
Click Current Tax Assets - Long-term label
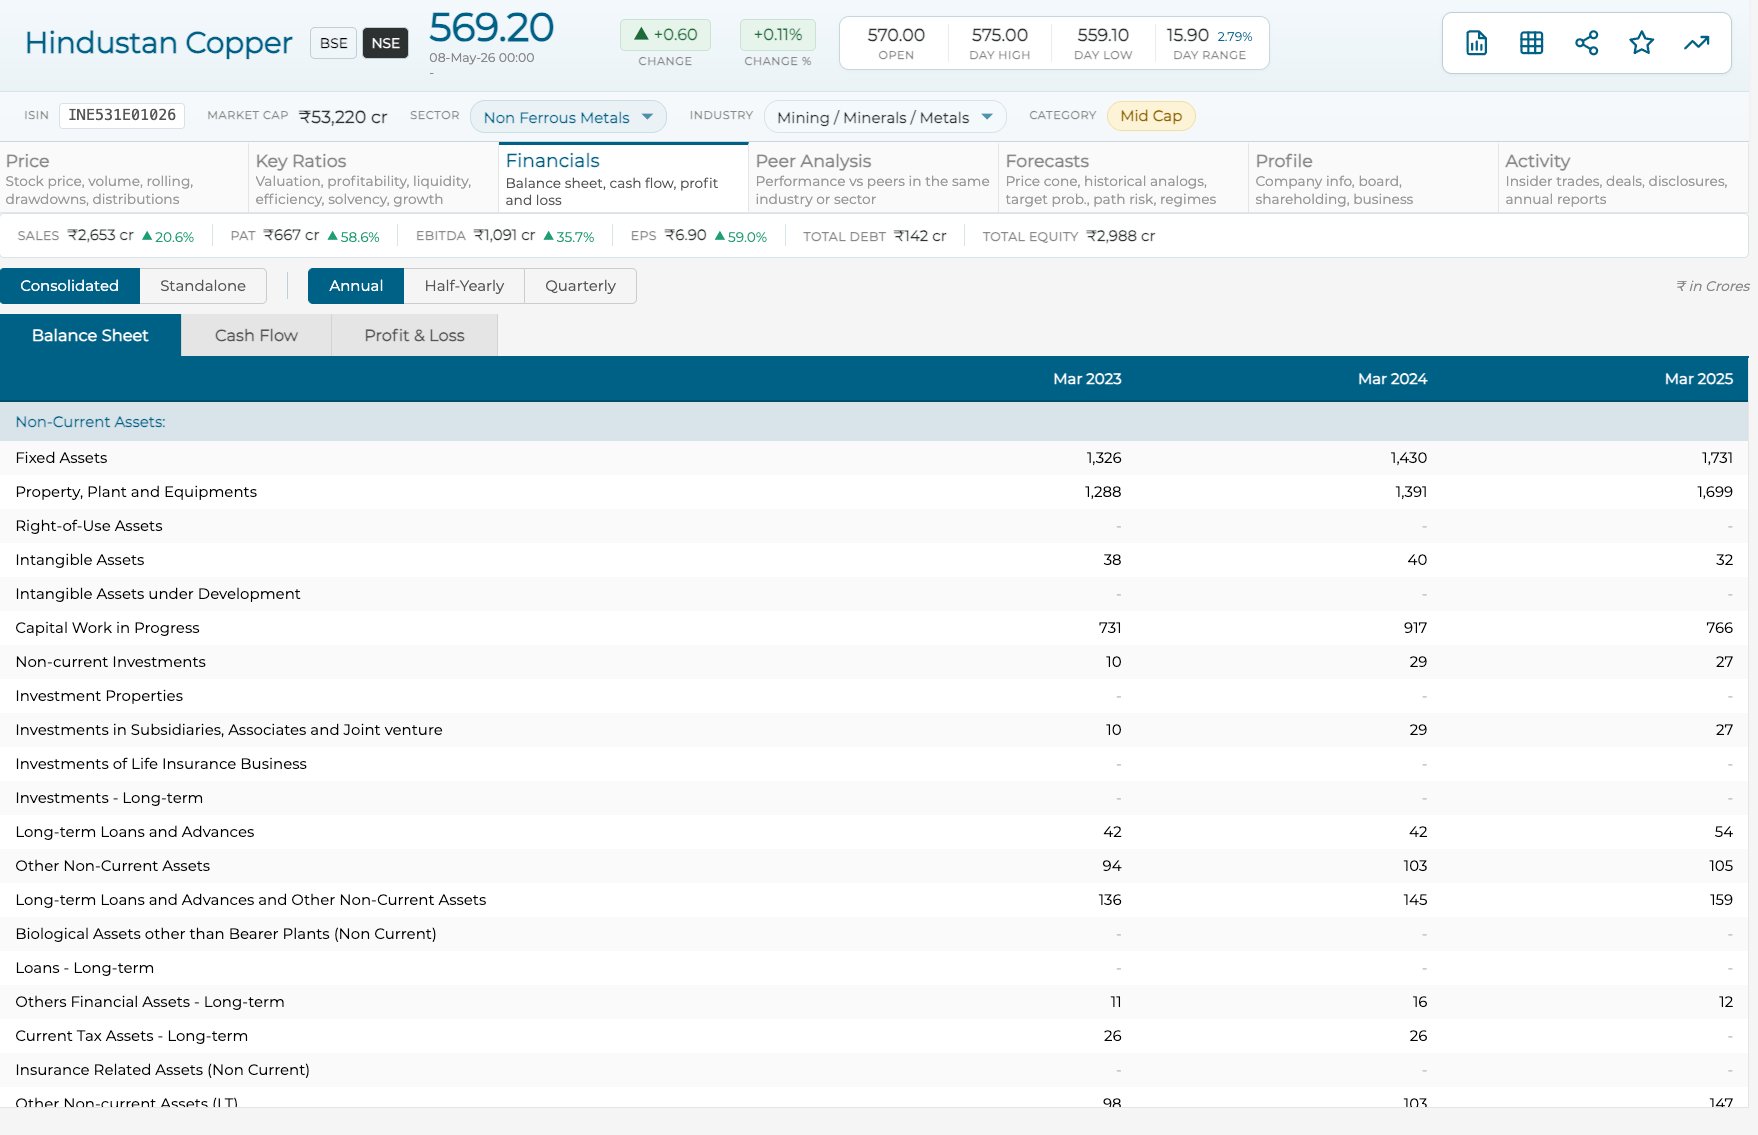[x=132, y=1036]
